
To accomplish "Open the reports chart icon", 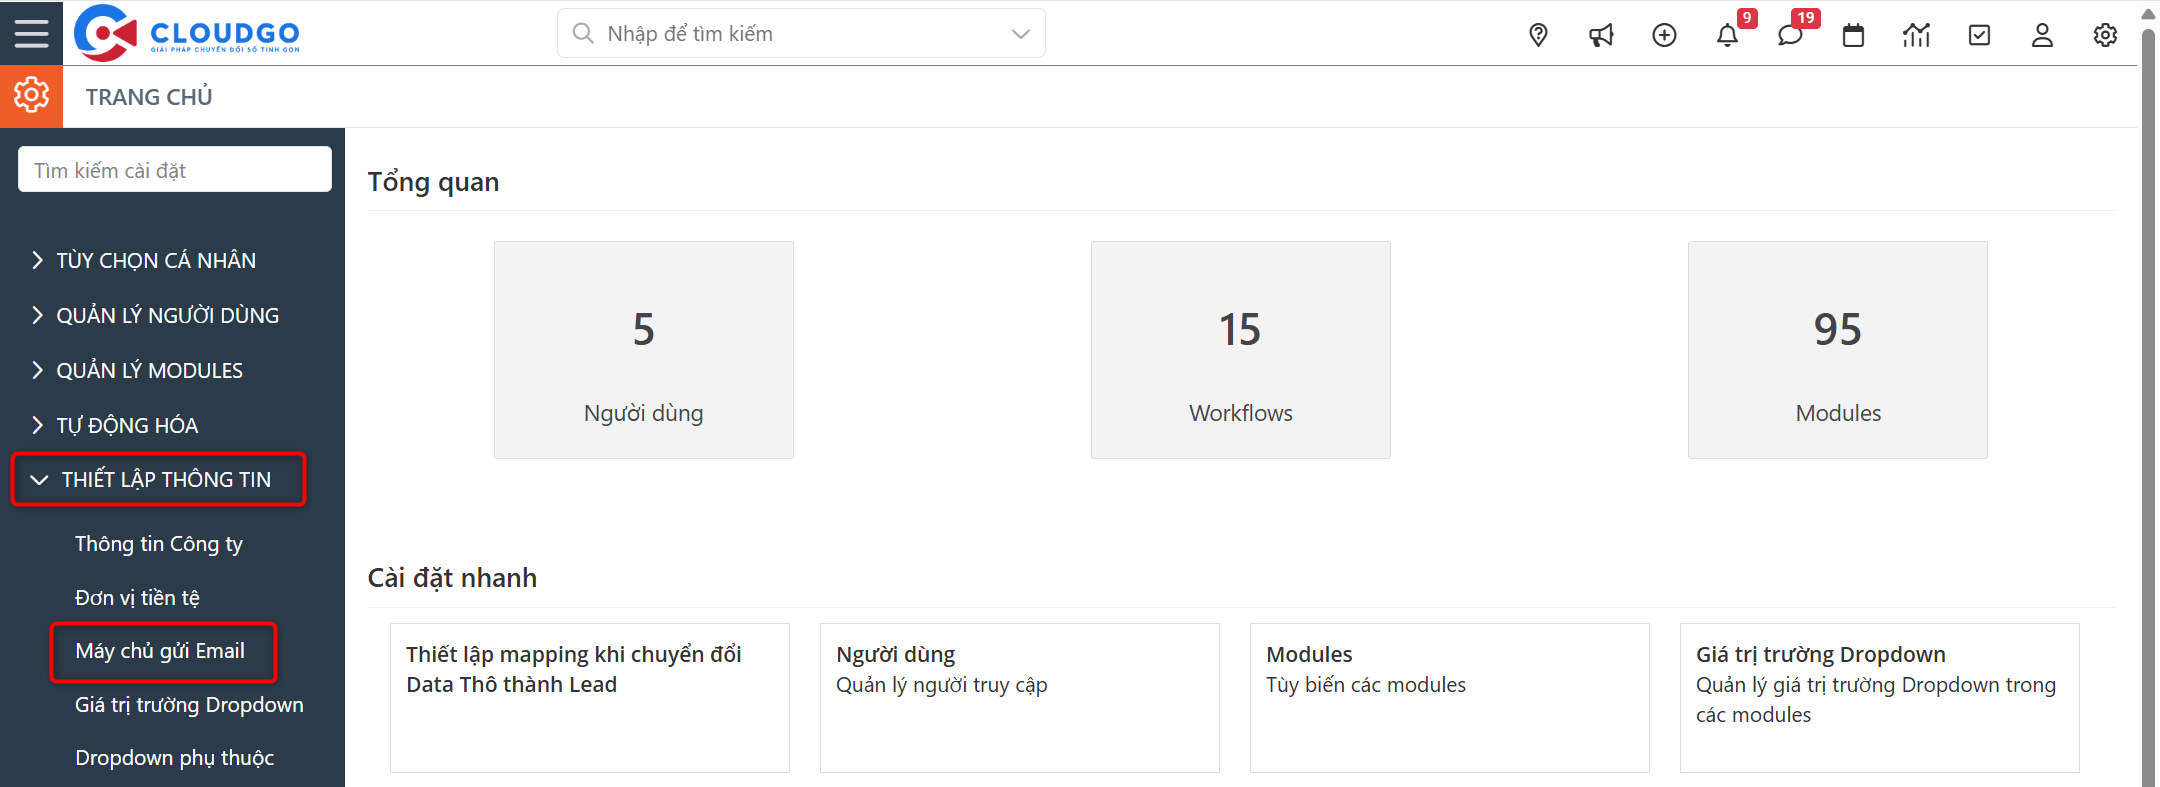I will tap(1916, 36).
